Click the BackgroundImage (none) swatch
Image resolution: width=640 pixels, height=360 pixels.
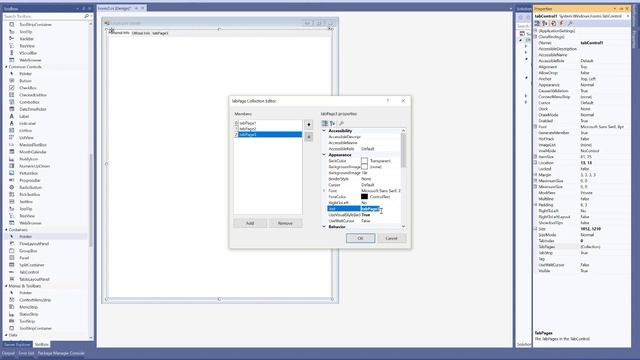point(364,167)
